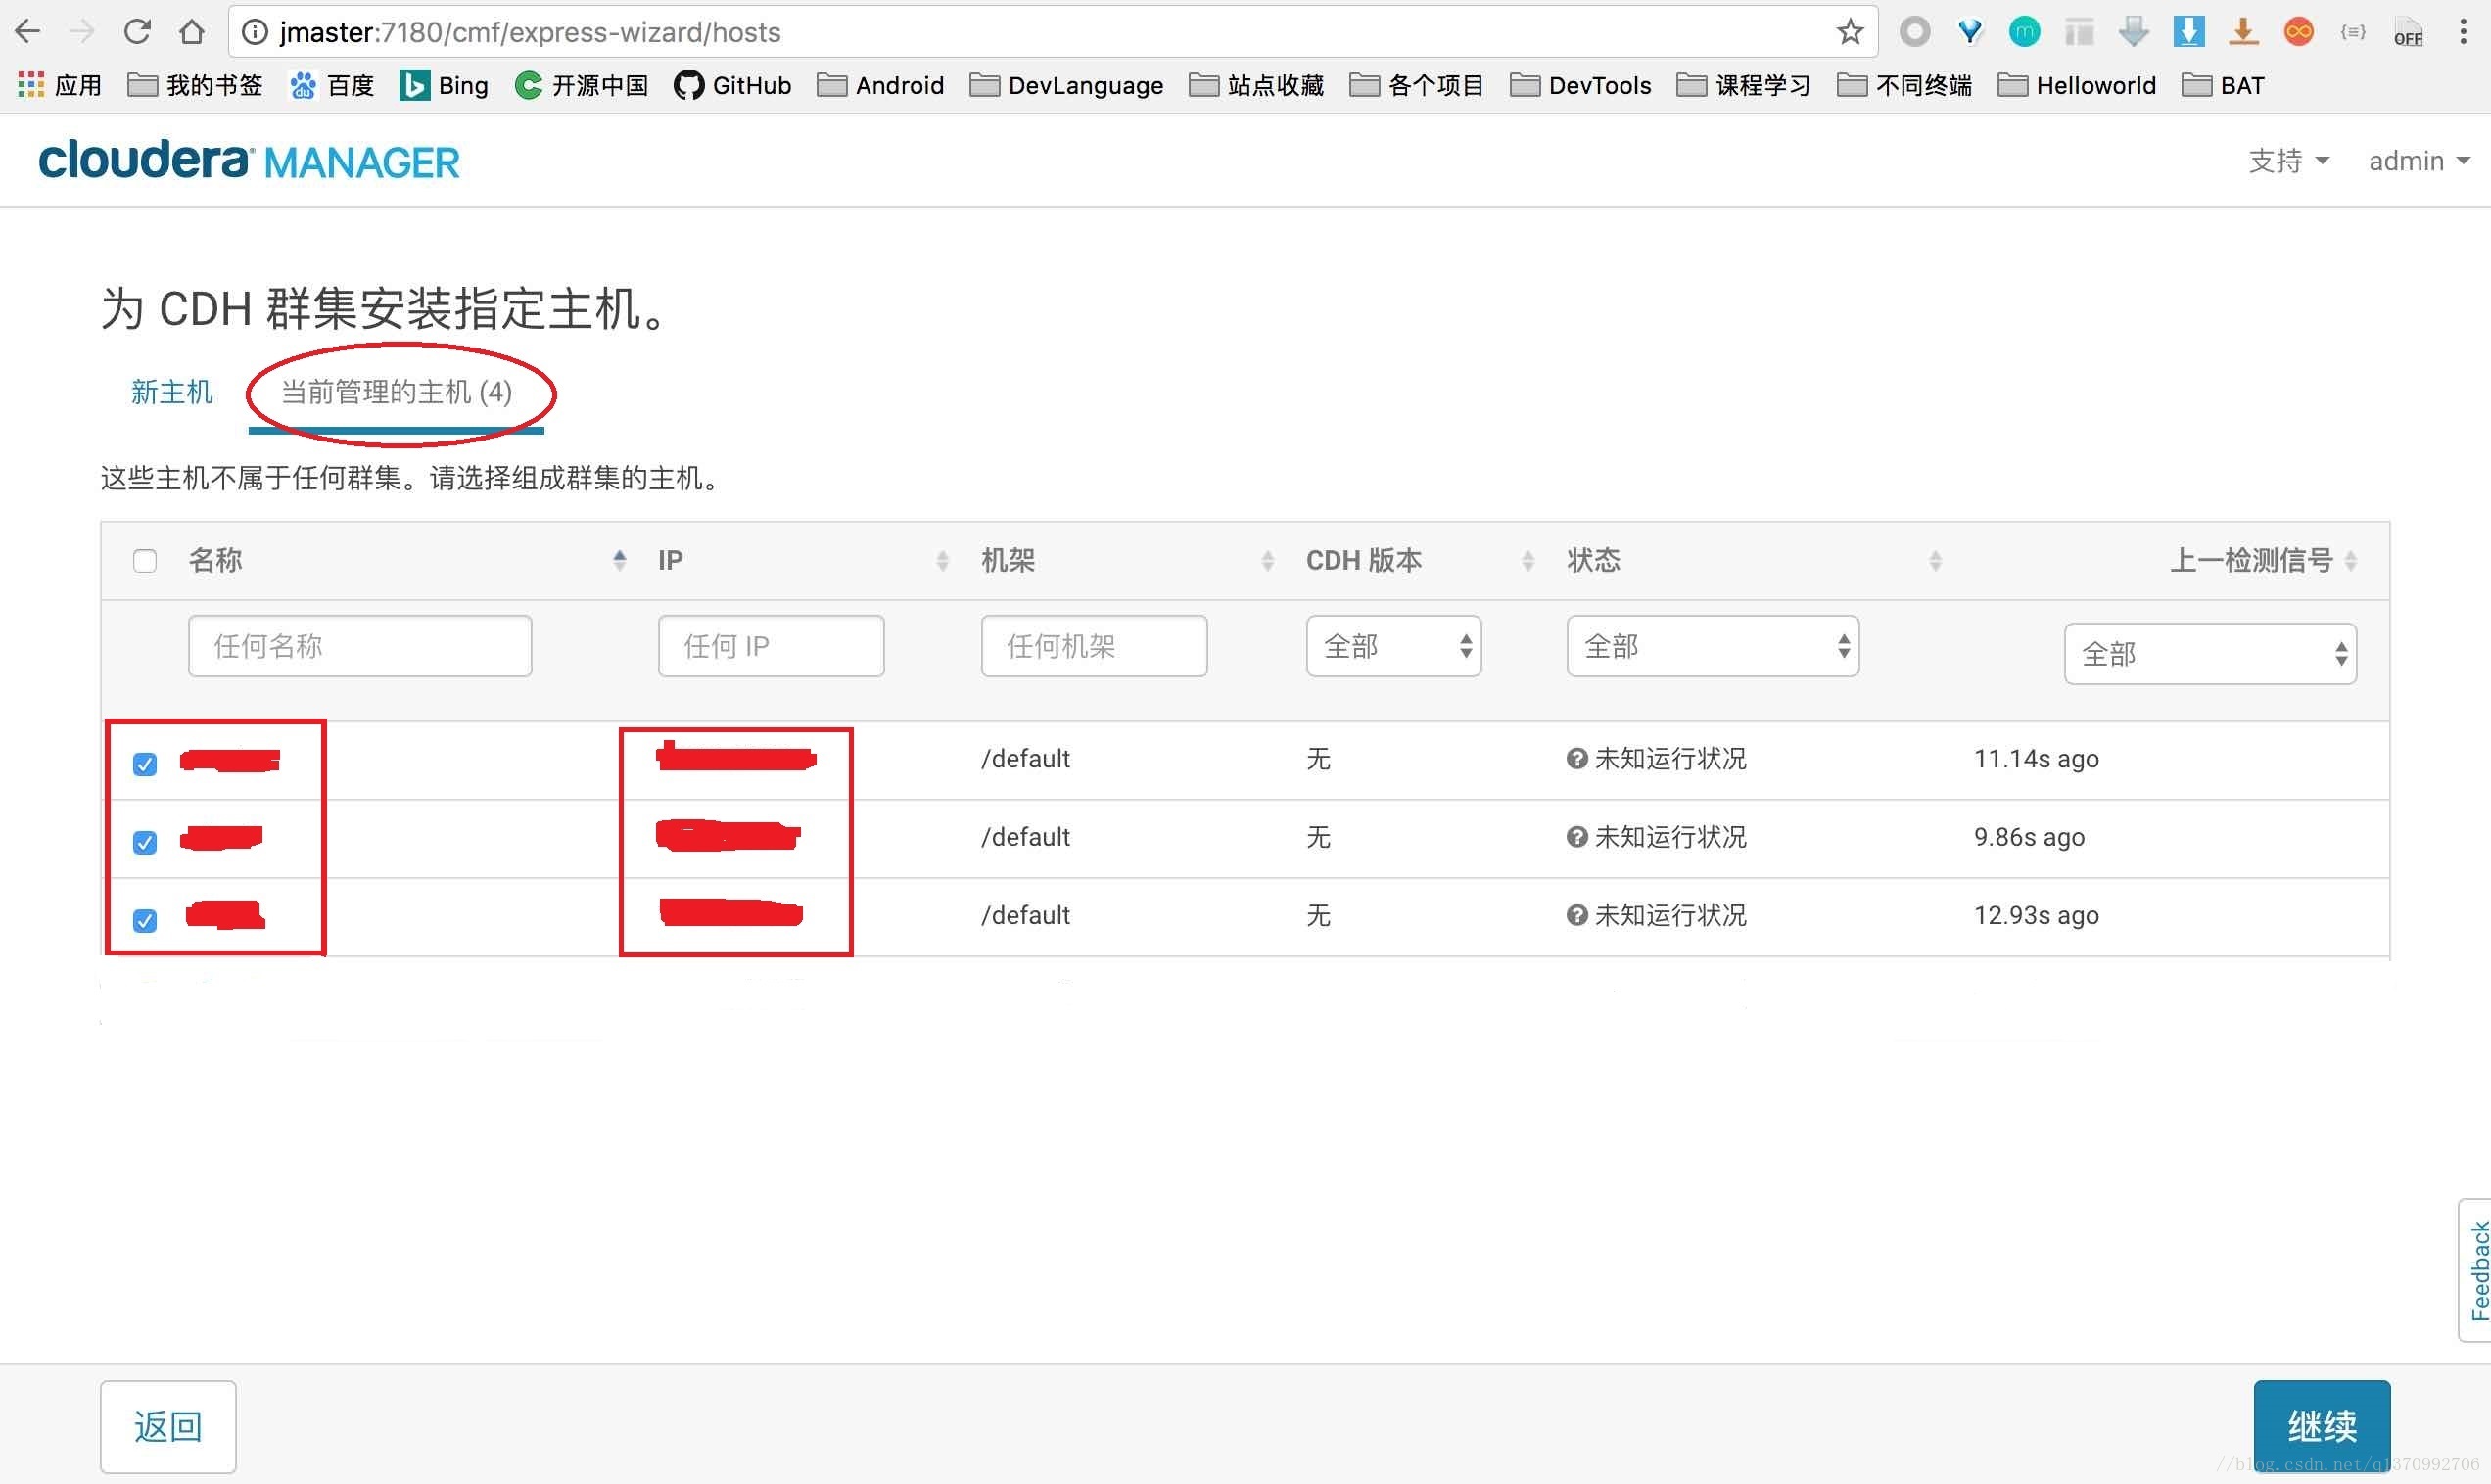Click the 继续 continue button
This screenshot has height=1484, width=2491.
tap(2321, 1426)
